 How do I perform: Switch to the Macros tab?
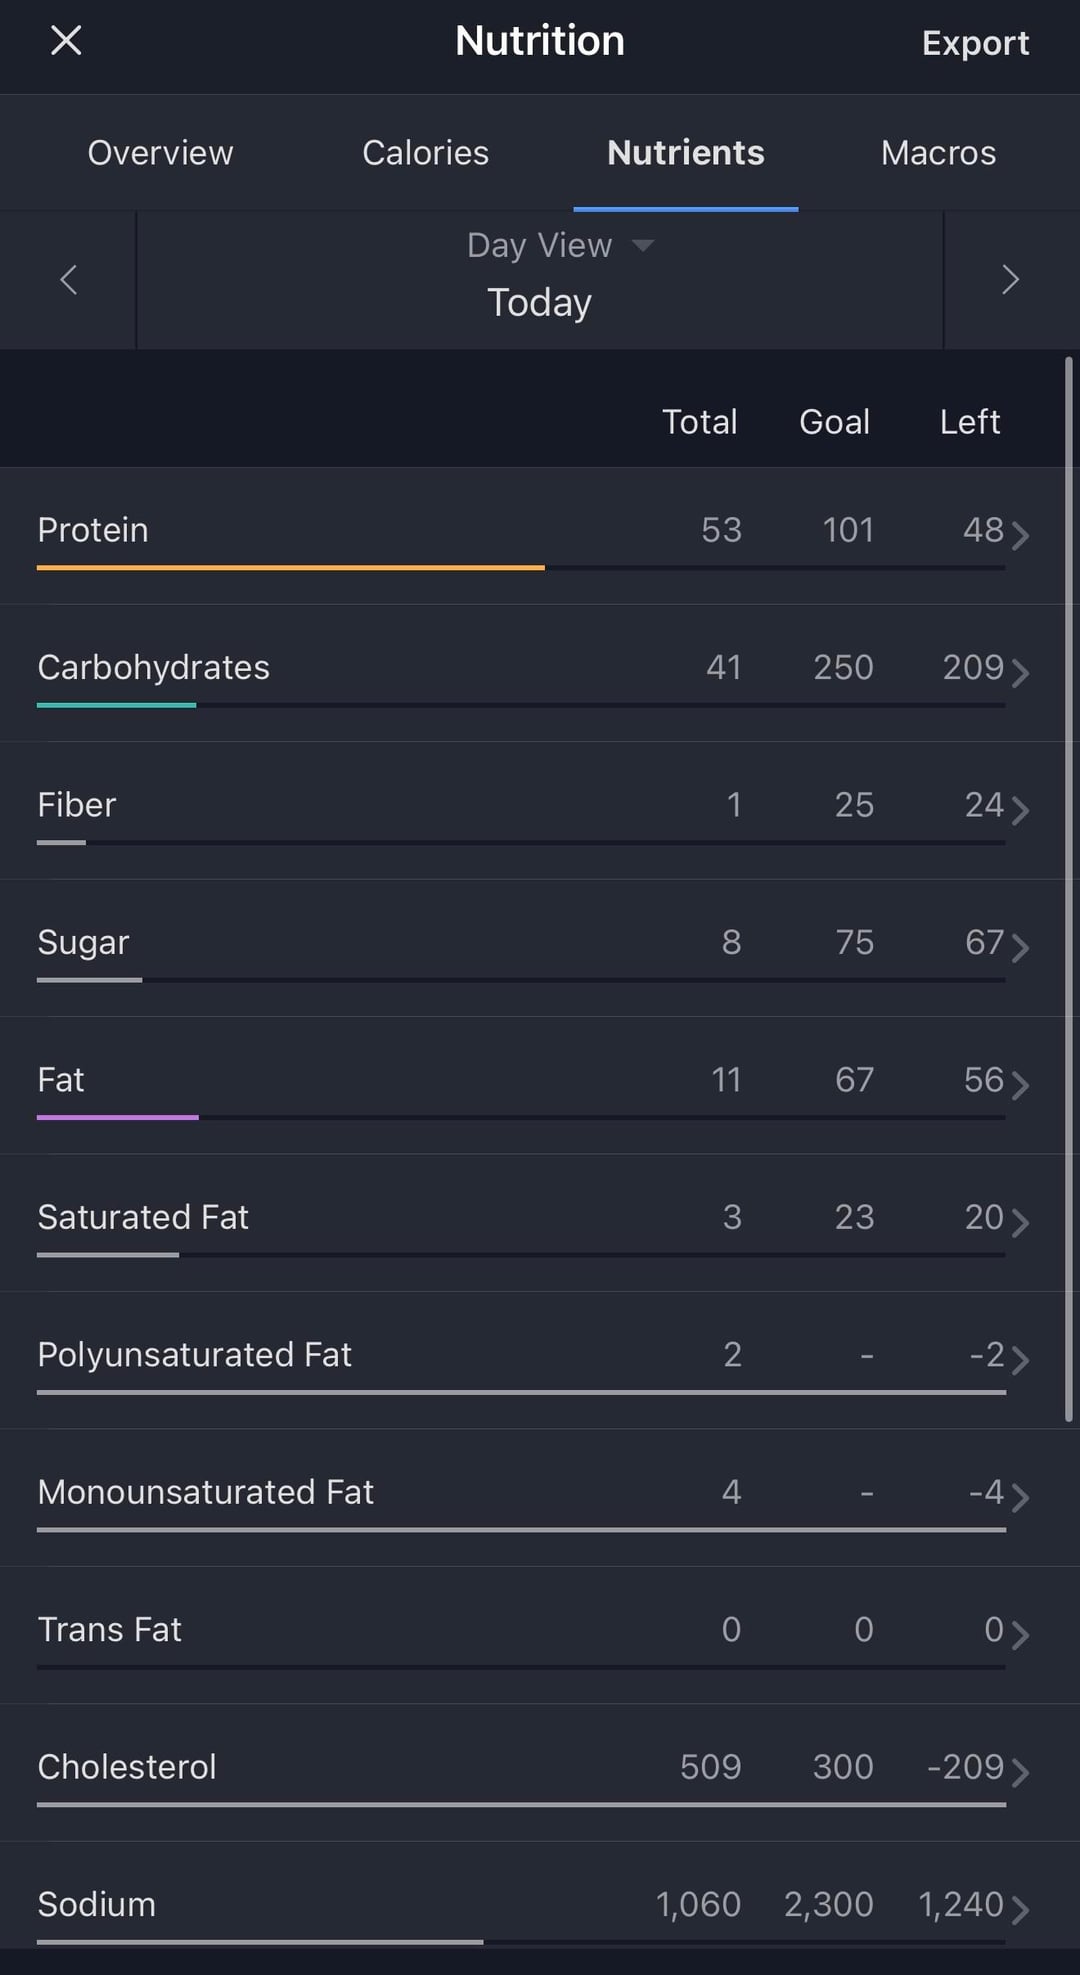coord(938,153)
